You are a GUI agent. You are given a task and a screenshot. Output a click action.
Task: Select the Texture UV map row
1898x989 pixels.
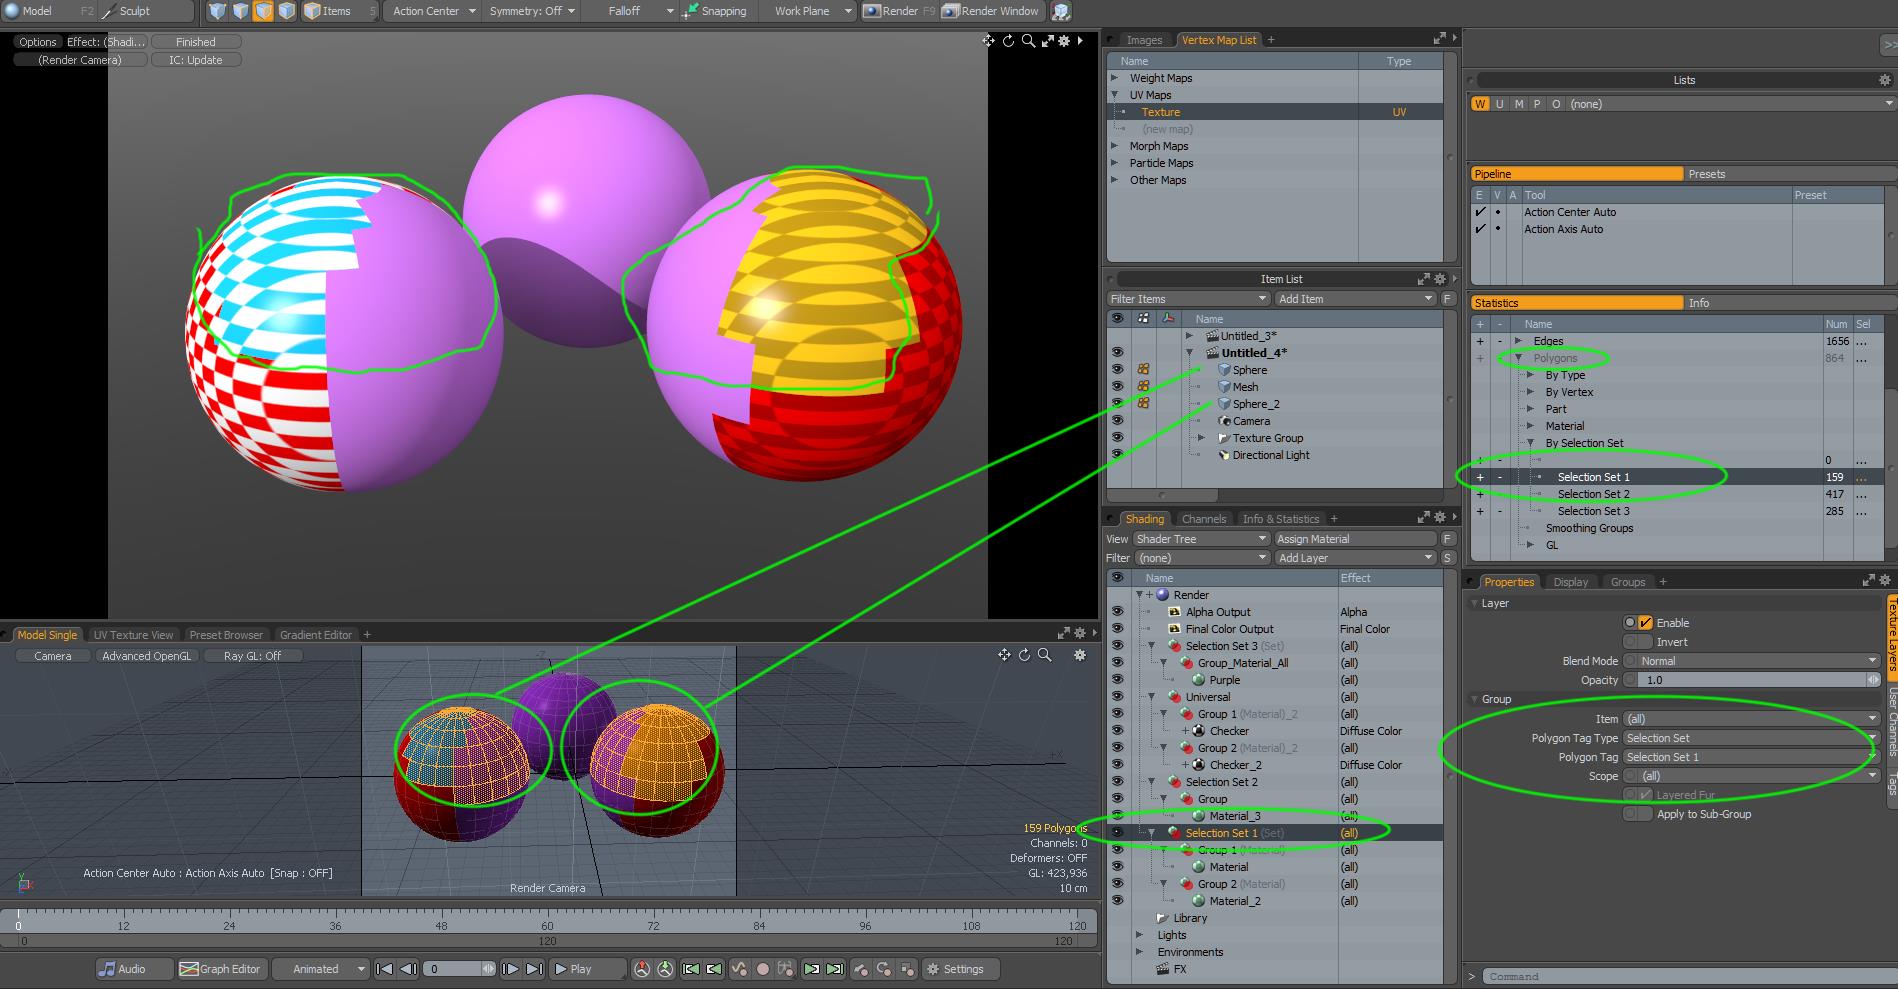point(1275,112)
